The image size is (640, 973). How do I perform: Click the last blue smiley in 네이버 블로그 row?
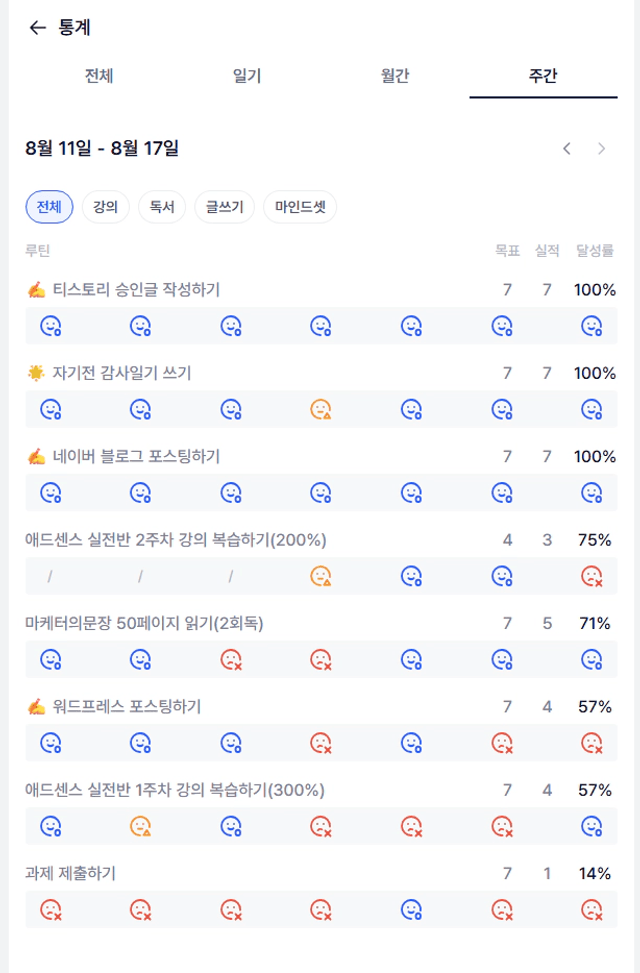(592, 493)
